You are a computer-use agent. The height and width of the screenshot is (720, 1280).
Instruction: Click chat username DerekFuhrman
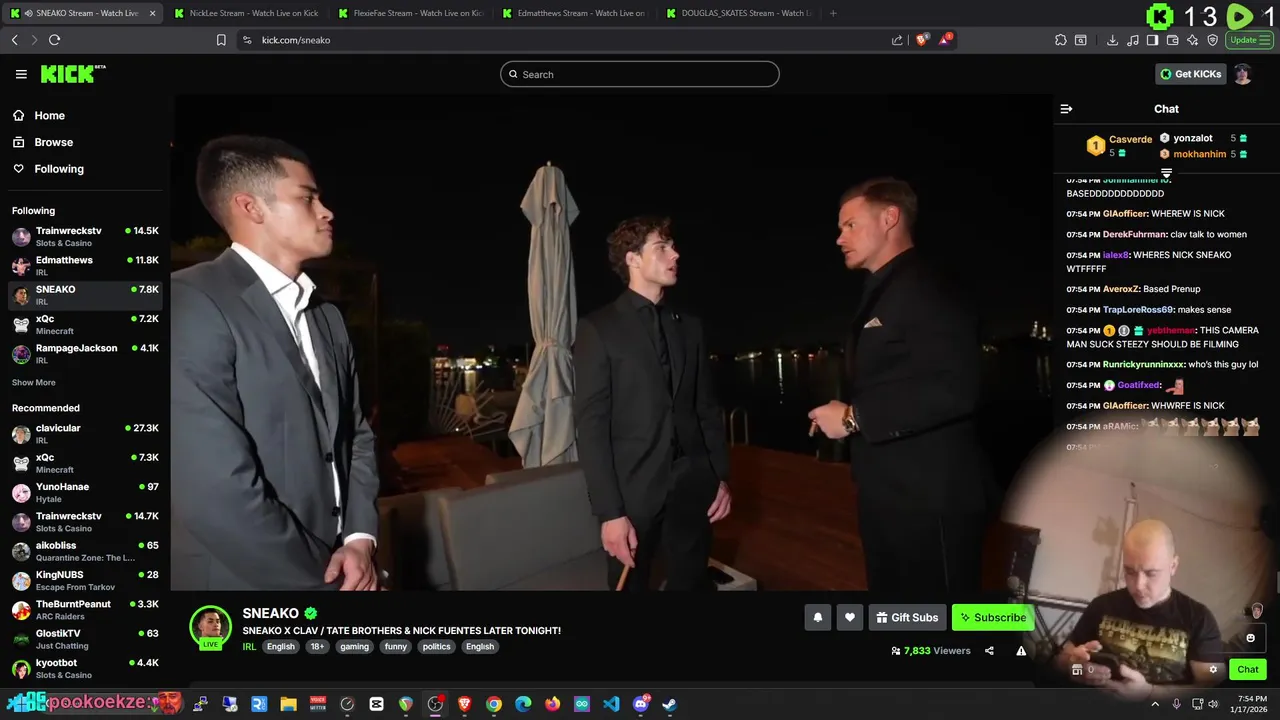tap(1135, 235)
